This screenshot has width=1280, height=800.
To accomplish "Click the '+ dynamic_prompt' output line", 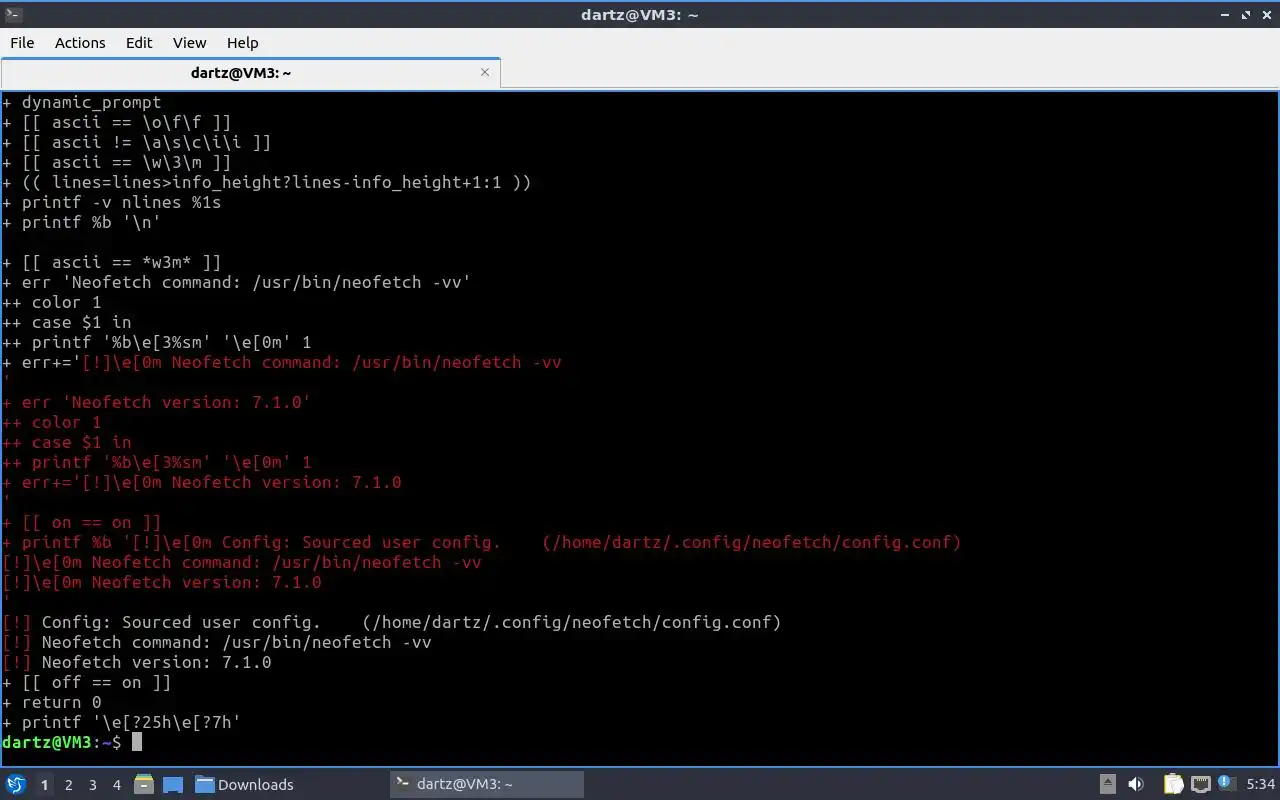I will click(x=82, y=102).
